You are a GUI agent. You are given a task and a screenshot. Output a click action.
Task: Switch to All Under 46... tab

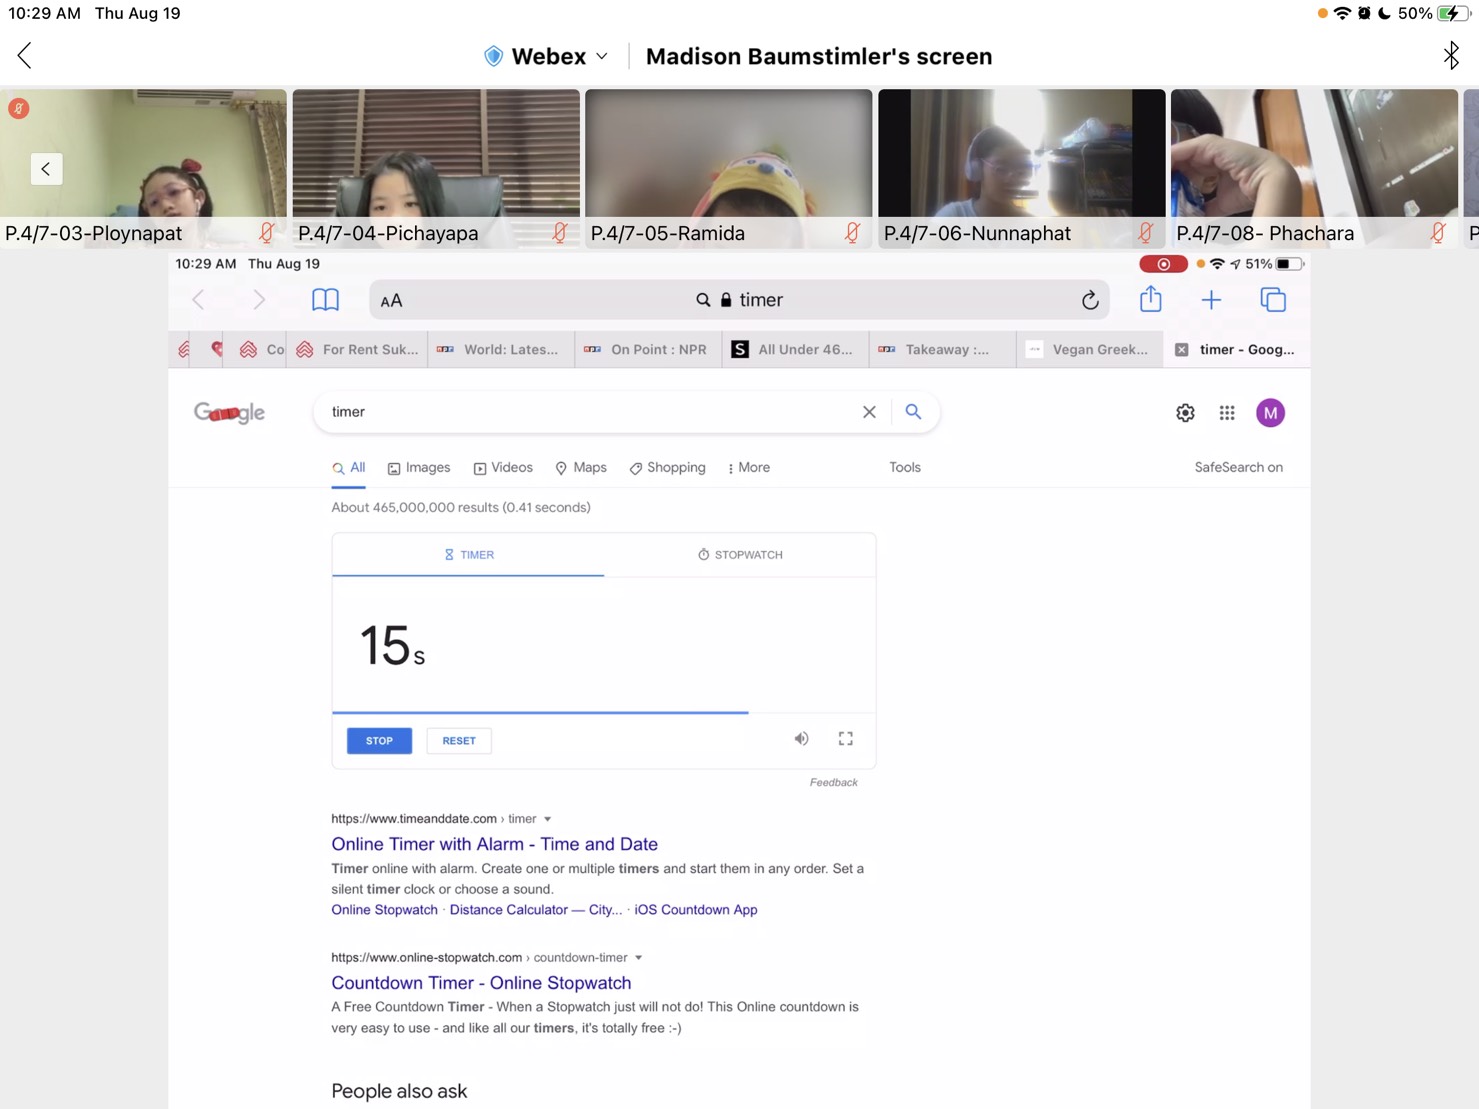click(x=795, y=349)
